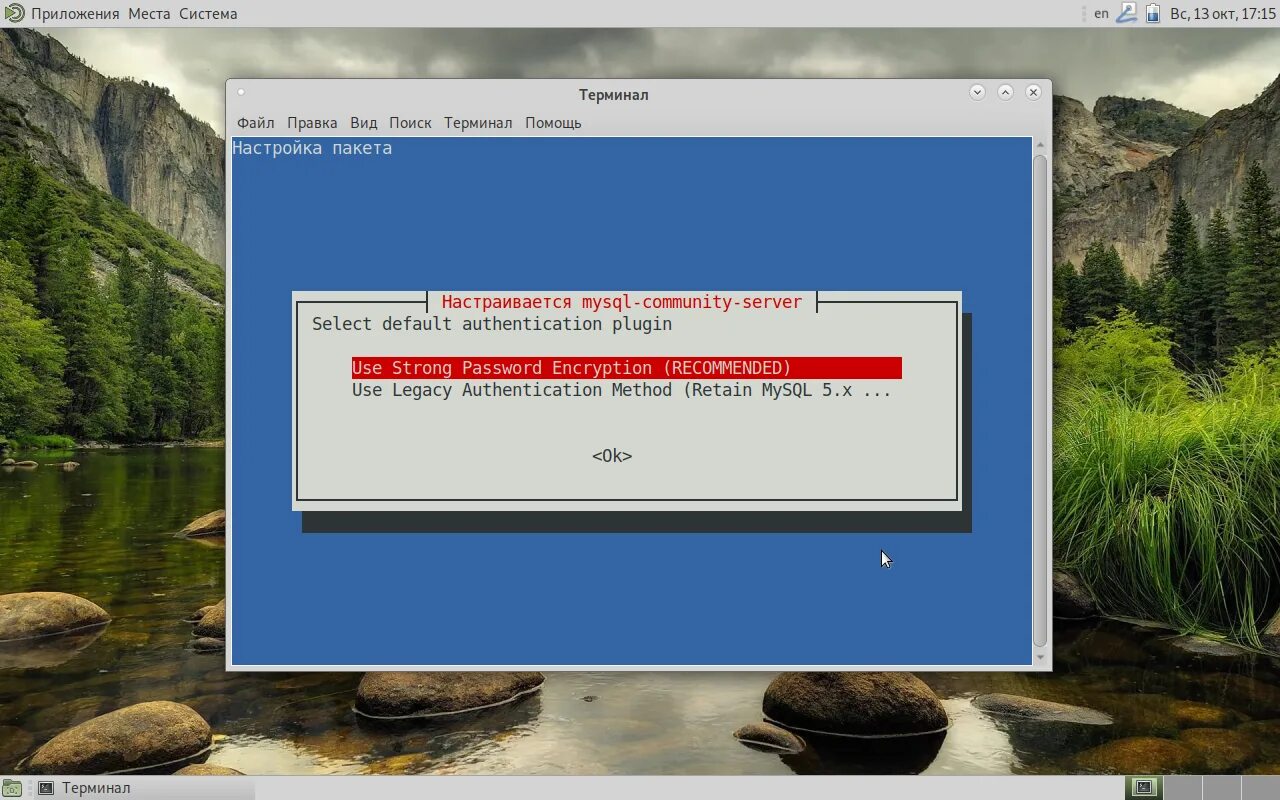
Task: Select "Use Strong Password Encryption (RECOMMENDED)"
Action: pos(572,367)
